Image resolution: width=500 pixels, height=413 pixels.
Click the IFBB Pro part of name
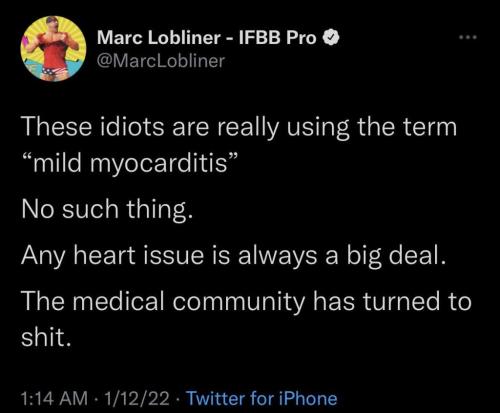pyautogui.click(x=277, y=38)
